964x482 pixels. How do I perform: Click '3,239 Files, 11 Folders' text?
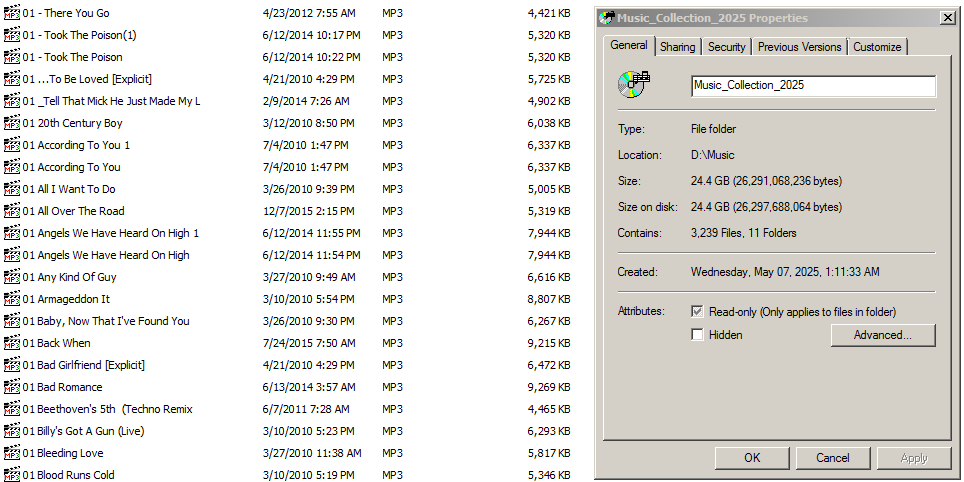click(744, 233)
